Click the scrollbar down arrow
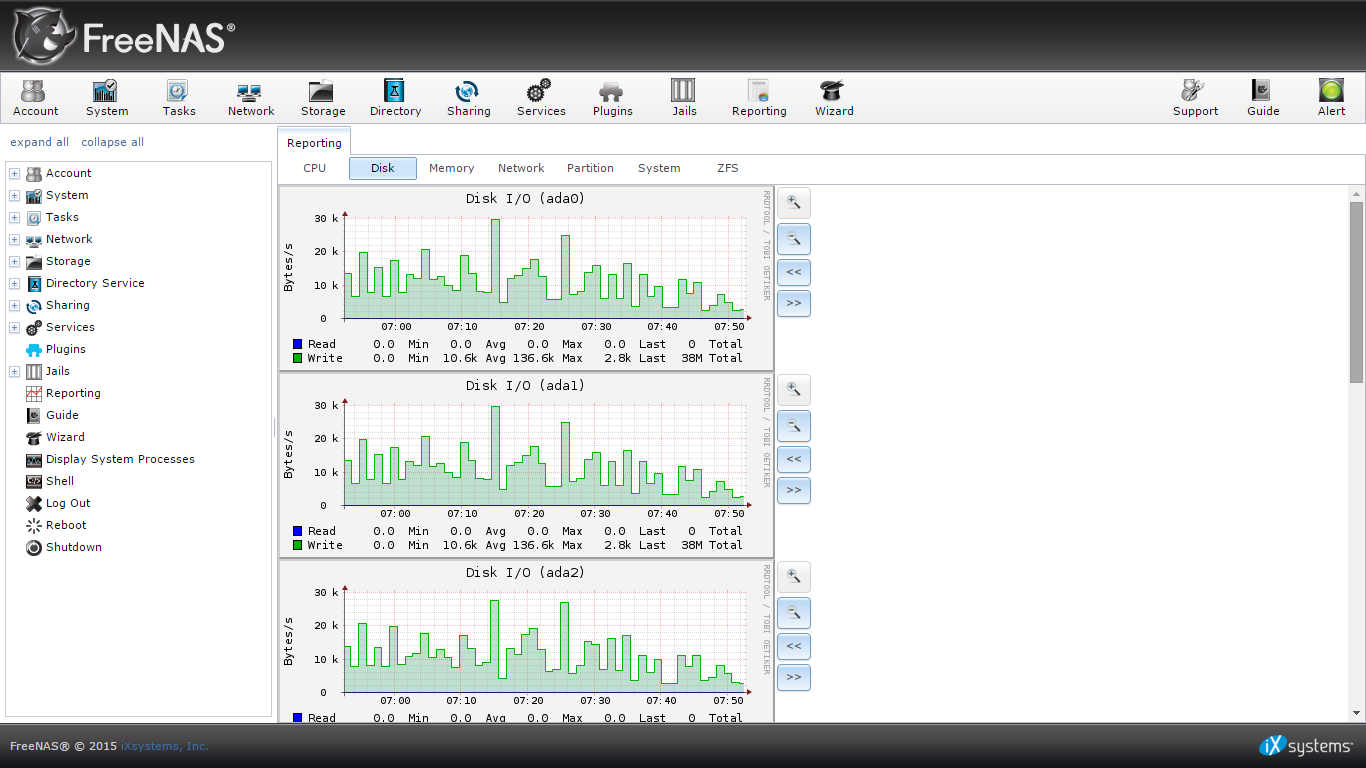This screenshot has height=768, width=1366. click(1356, 713)
